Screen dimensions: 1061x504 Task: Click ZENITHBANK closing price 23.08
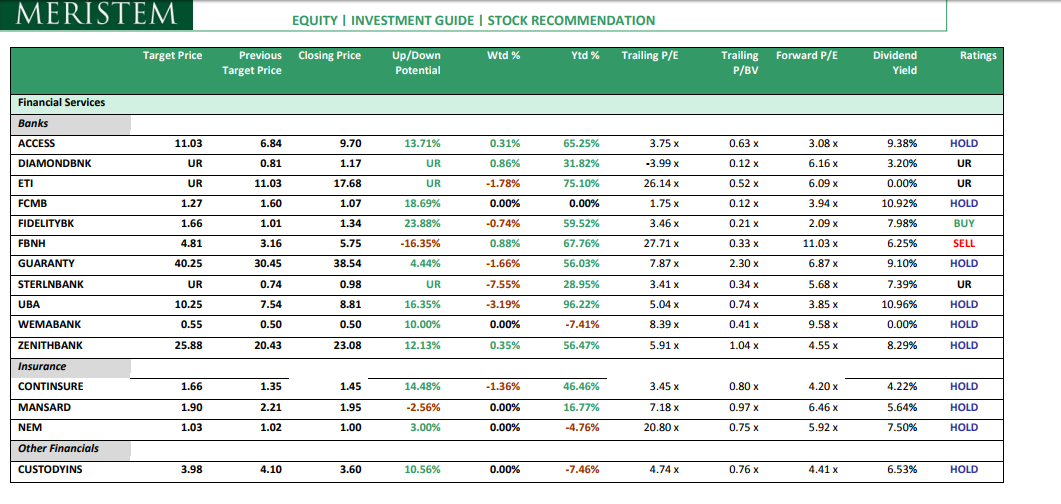[348, 346]
